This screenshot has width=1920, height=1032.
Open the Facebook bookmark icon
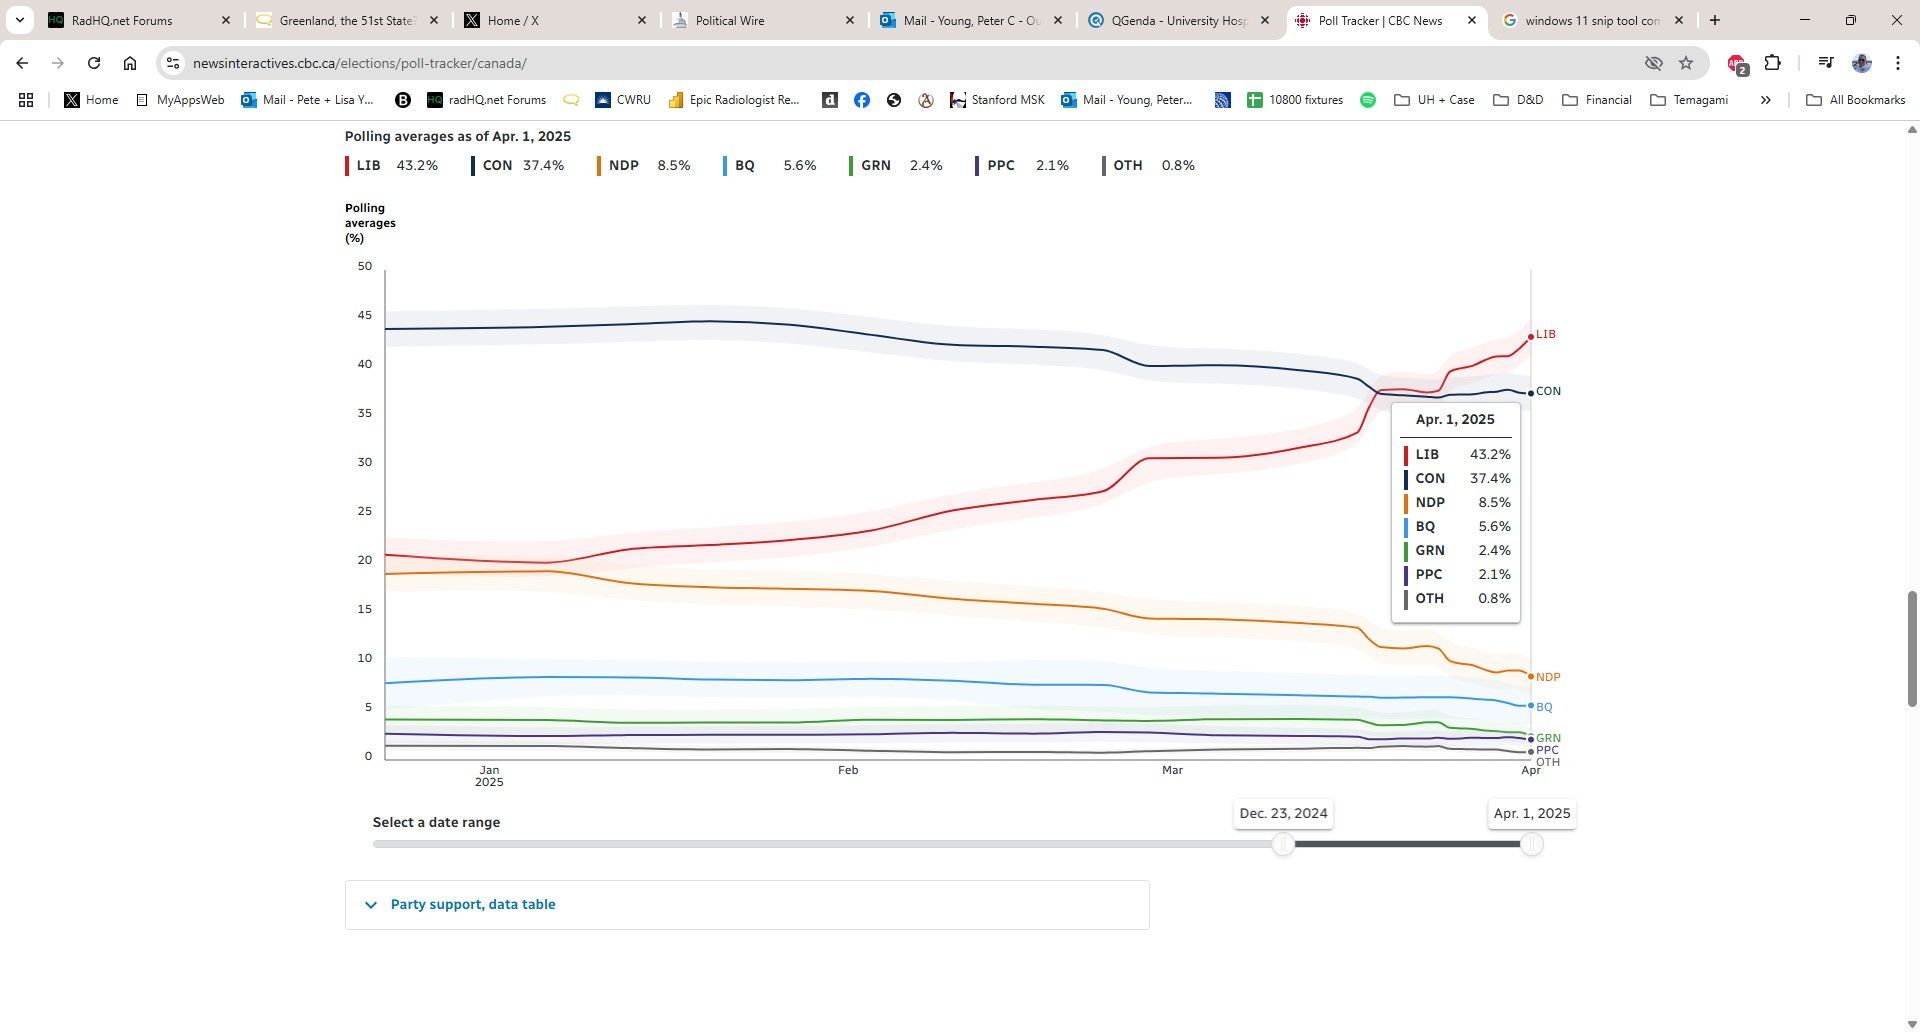click(x=862, y=100)
